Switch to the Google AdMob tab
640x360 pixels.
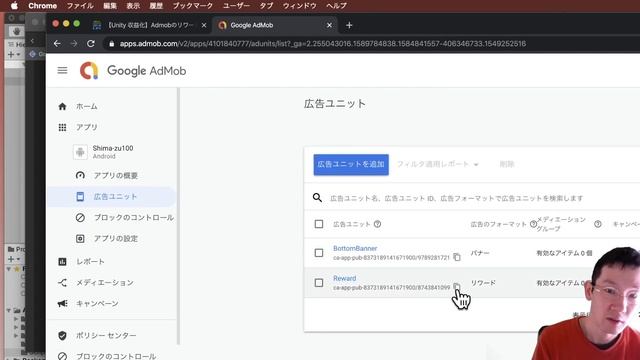[276, 25]
